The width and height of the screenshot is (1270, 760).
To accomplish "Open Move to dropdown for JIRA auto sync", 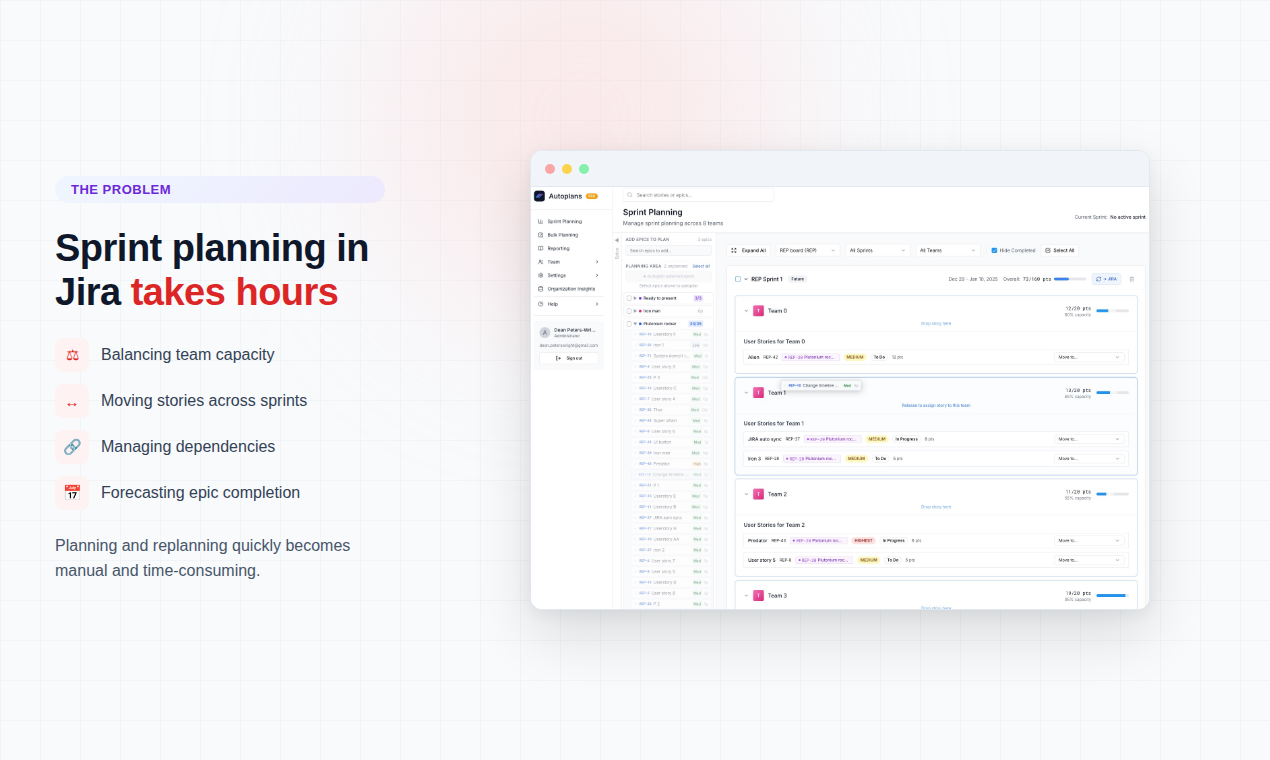I will click(1089, 439).
